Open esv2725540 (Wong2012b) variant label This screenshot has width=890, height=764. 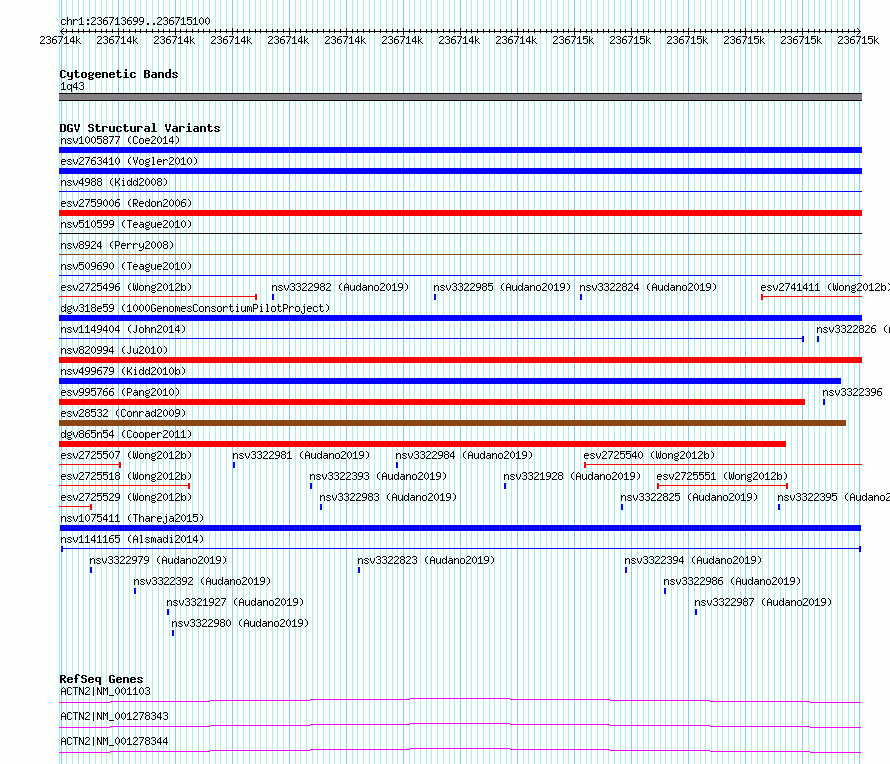649,455
